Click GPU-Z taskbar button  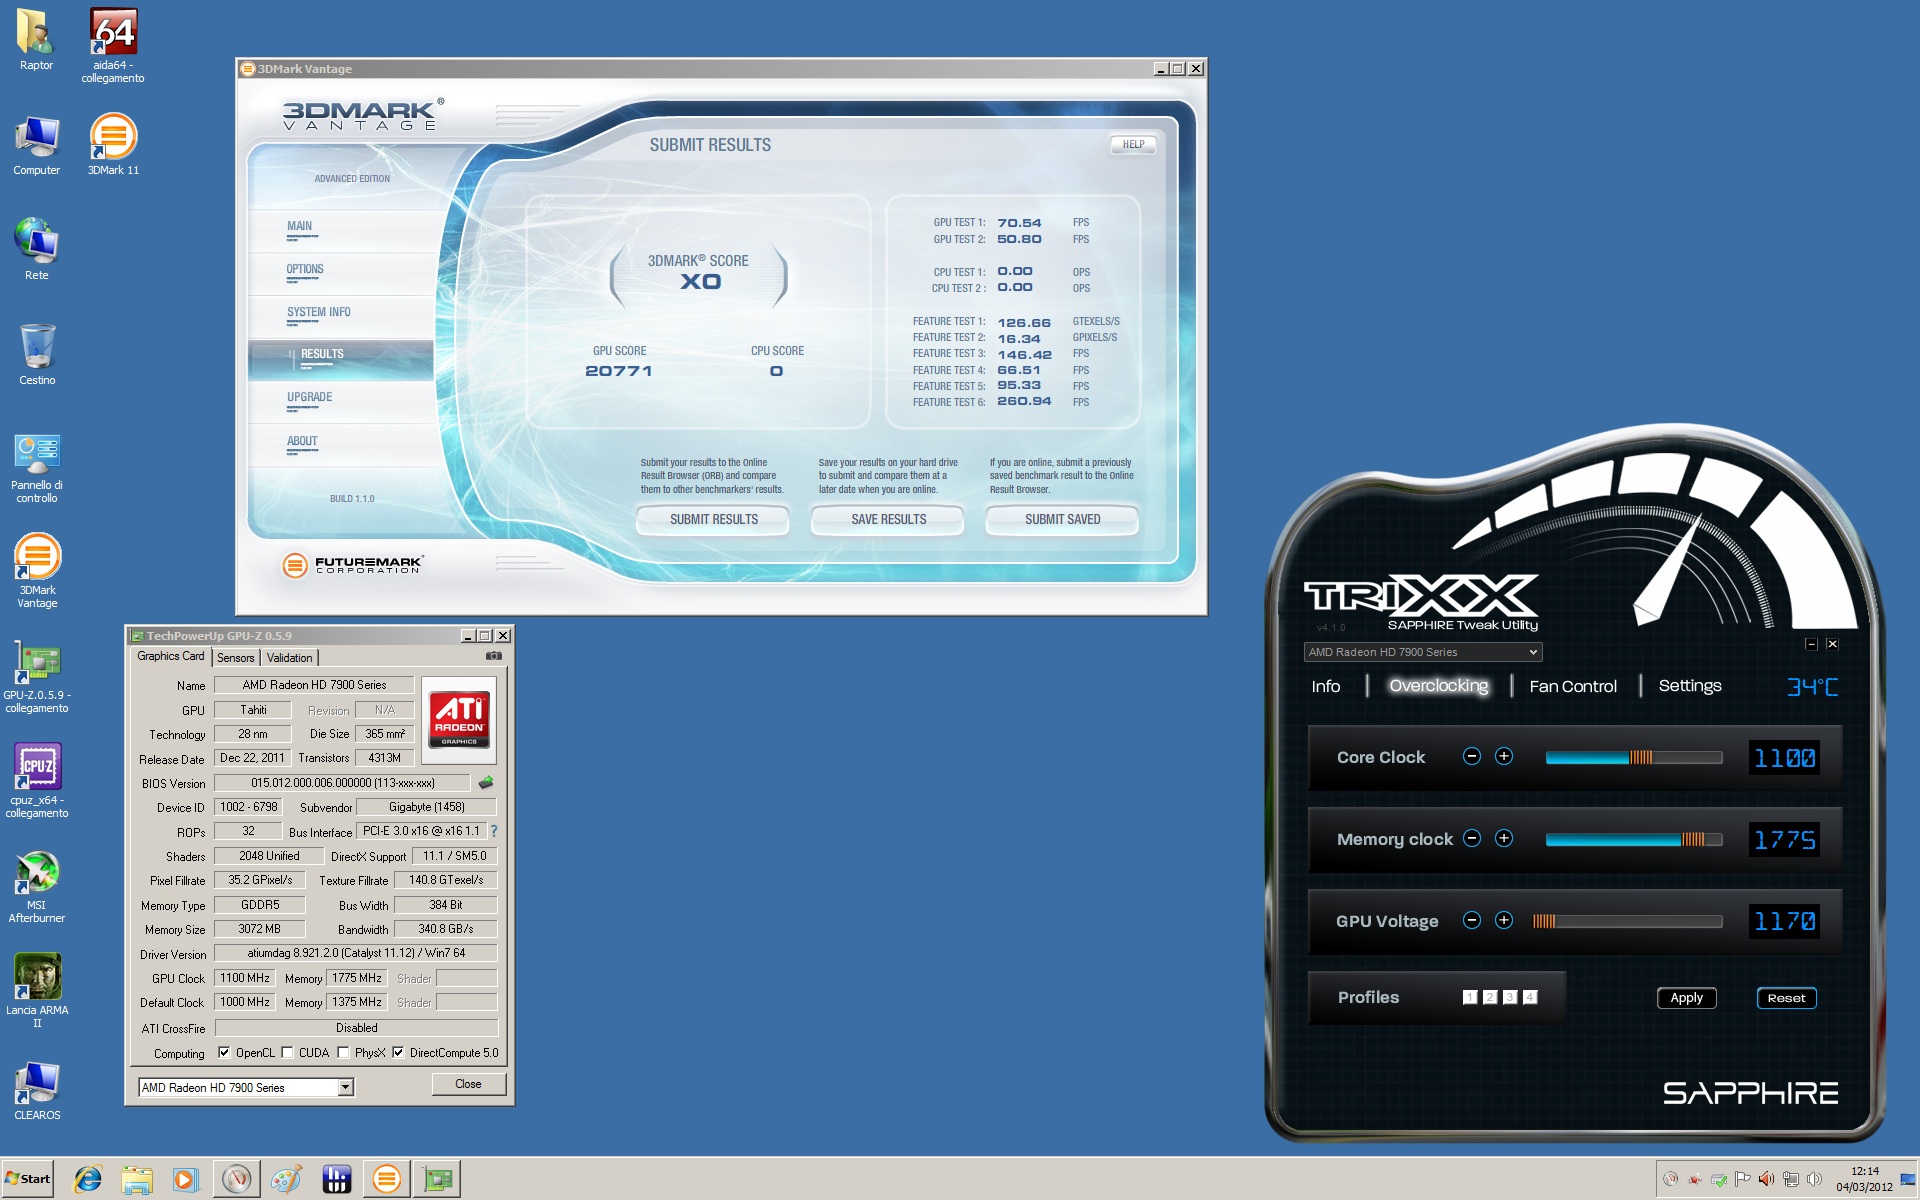(437, 1179)
